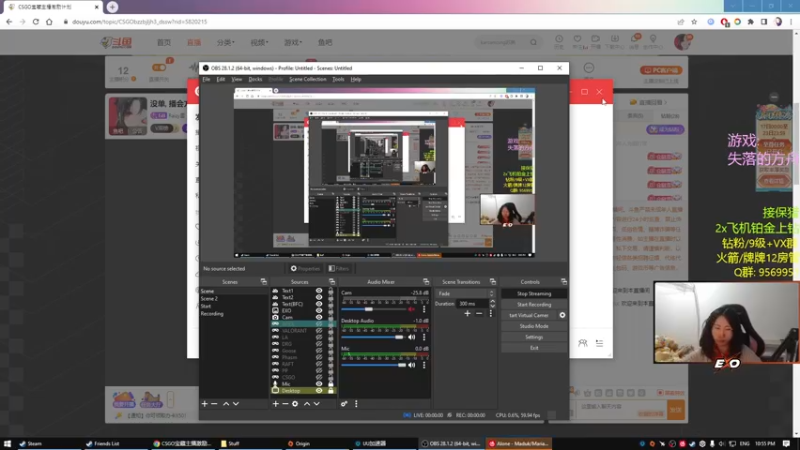
Task: Open the Help menu in OBS
Action: pos(356,79)
